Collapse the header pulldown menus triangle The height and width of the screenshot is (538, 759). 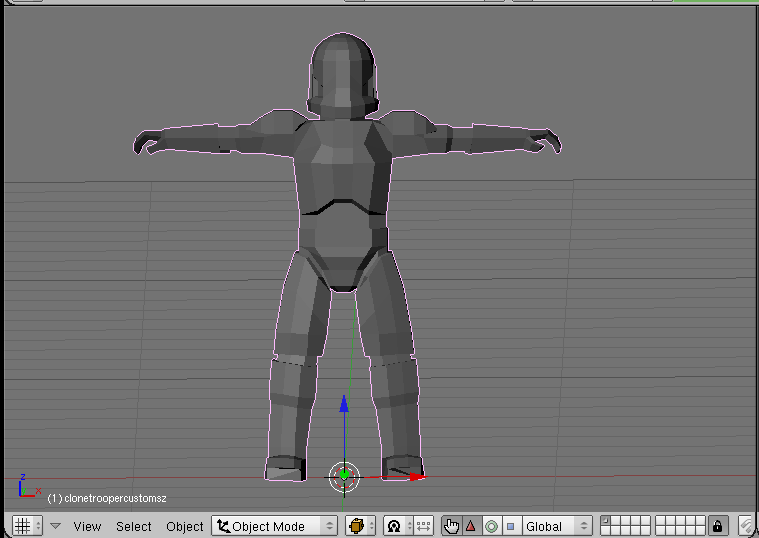coord(56,526)
